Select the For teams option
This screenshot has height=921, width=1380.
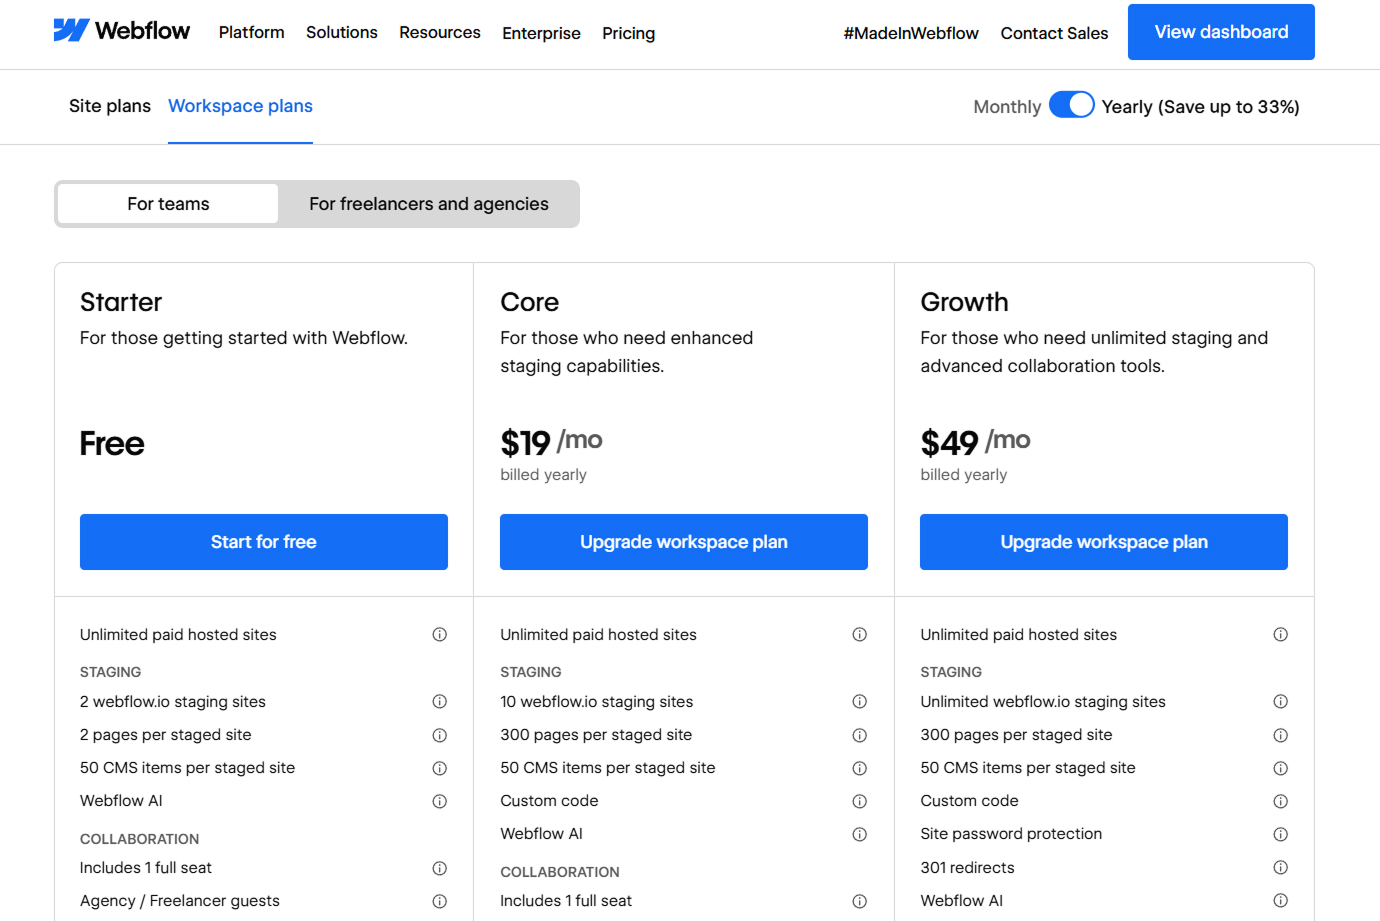point(168,204)
